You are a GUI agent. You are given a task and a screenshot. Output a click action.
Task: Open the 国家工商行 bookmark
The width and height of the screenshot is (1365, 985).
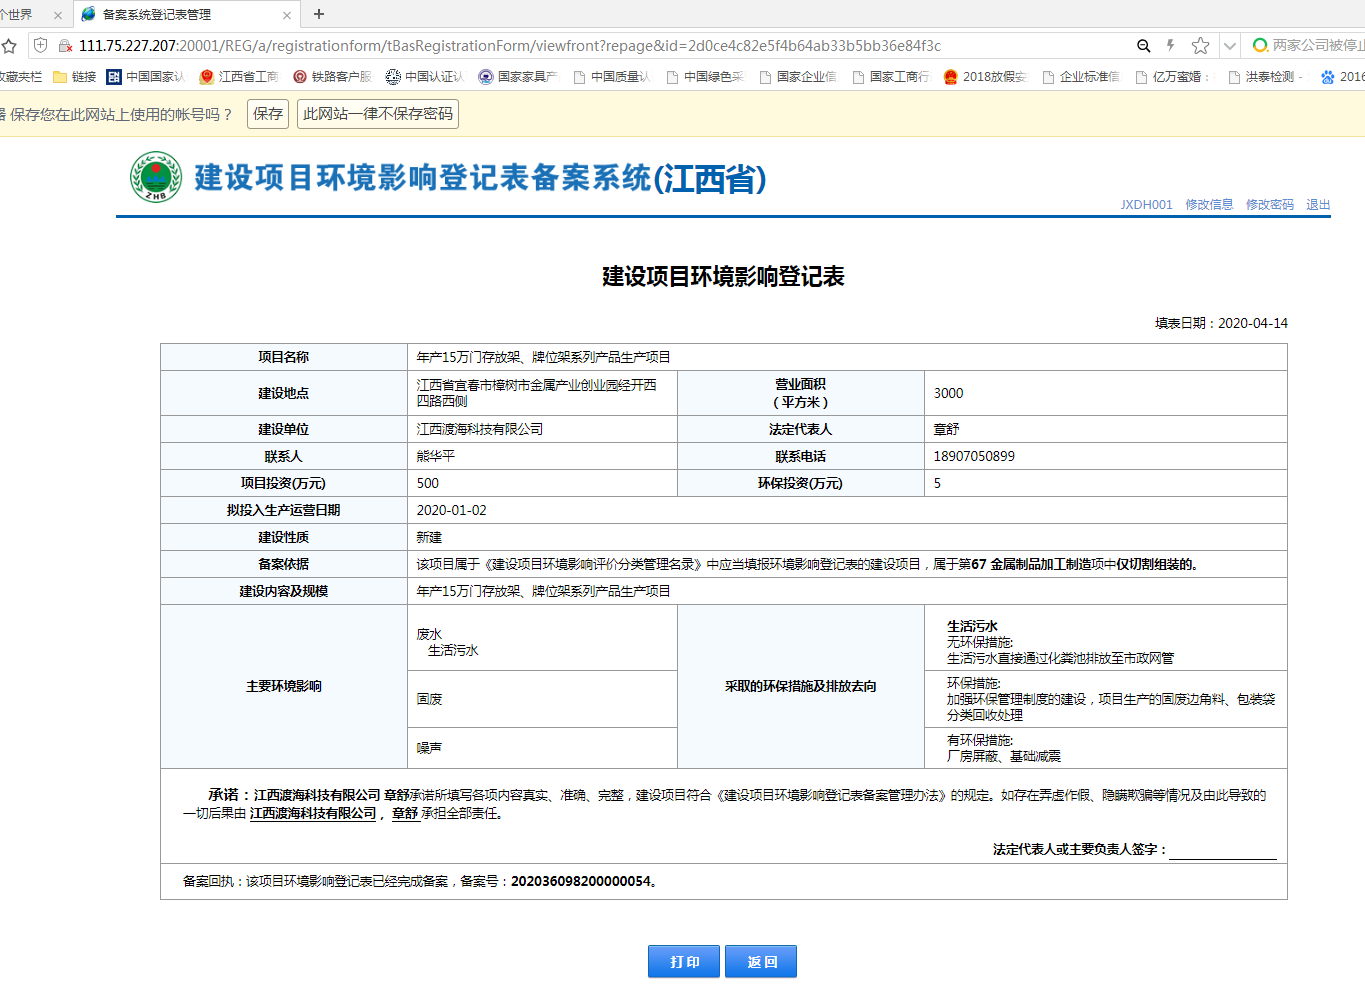coord(891,76)
